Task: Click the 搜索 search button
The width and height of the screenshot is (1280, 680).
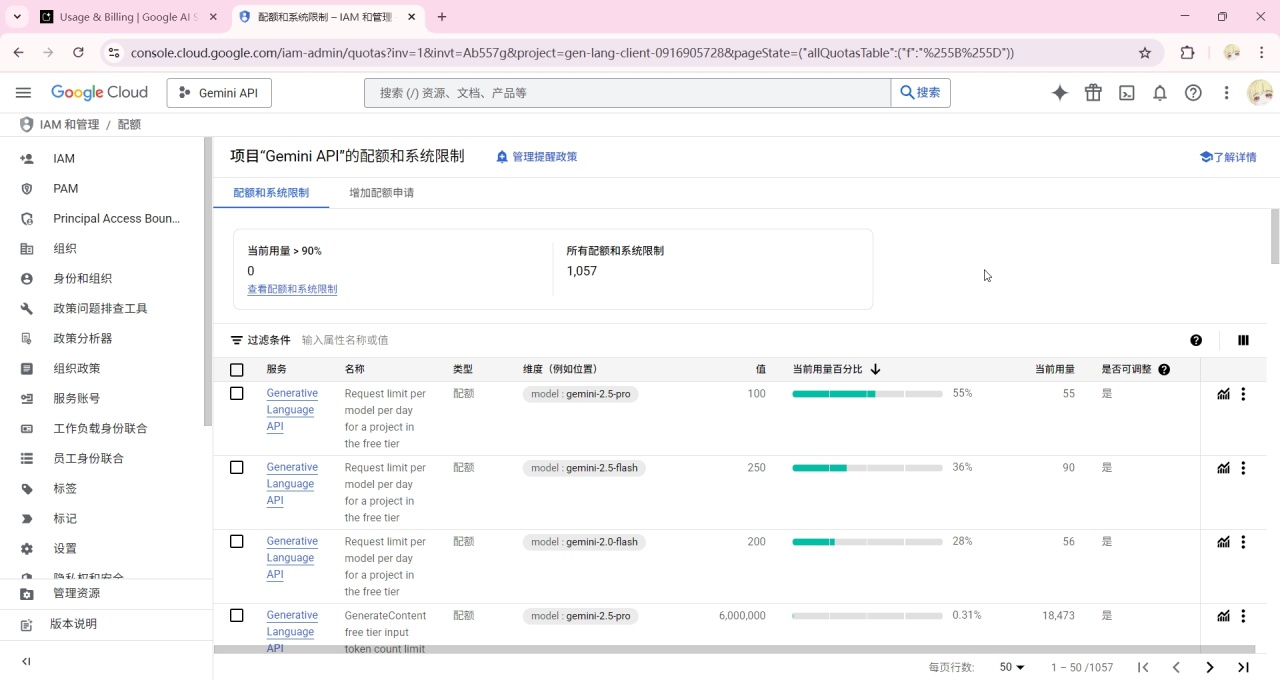Action: pos(920,93)
